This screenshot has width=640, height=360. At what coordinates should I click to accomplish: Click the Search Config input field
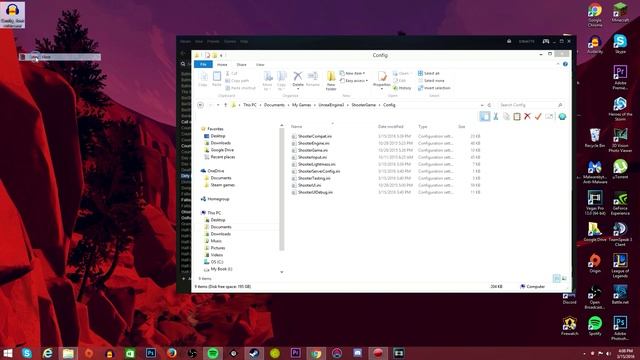click(x=532, y=105)
